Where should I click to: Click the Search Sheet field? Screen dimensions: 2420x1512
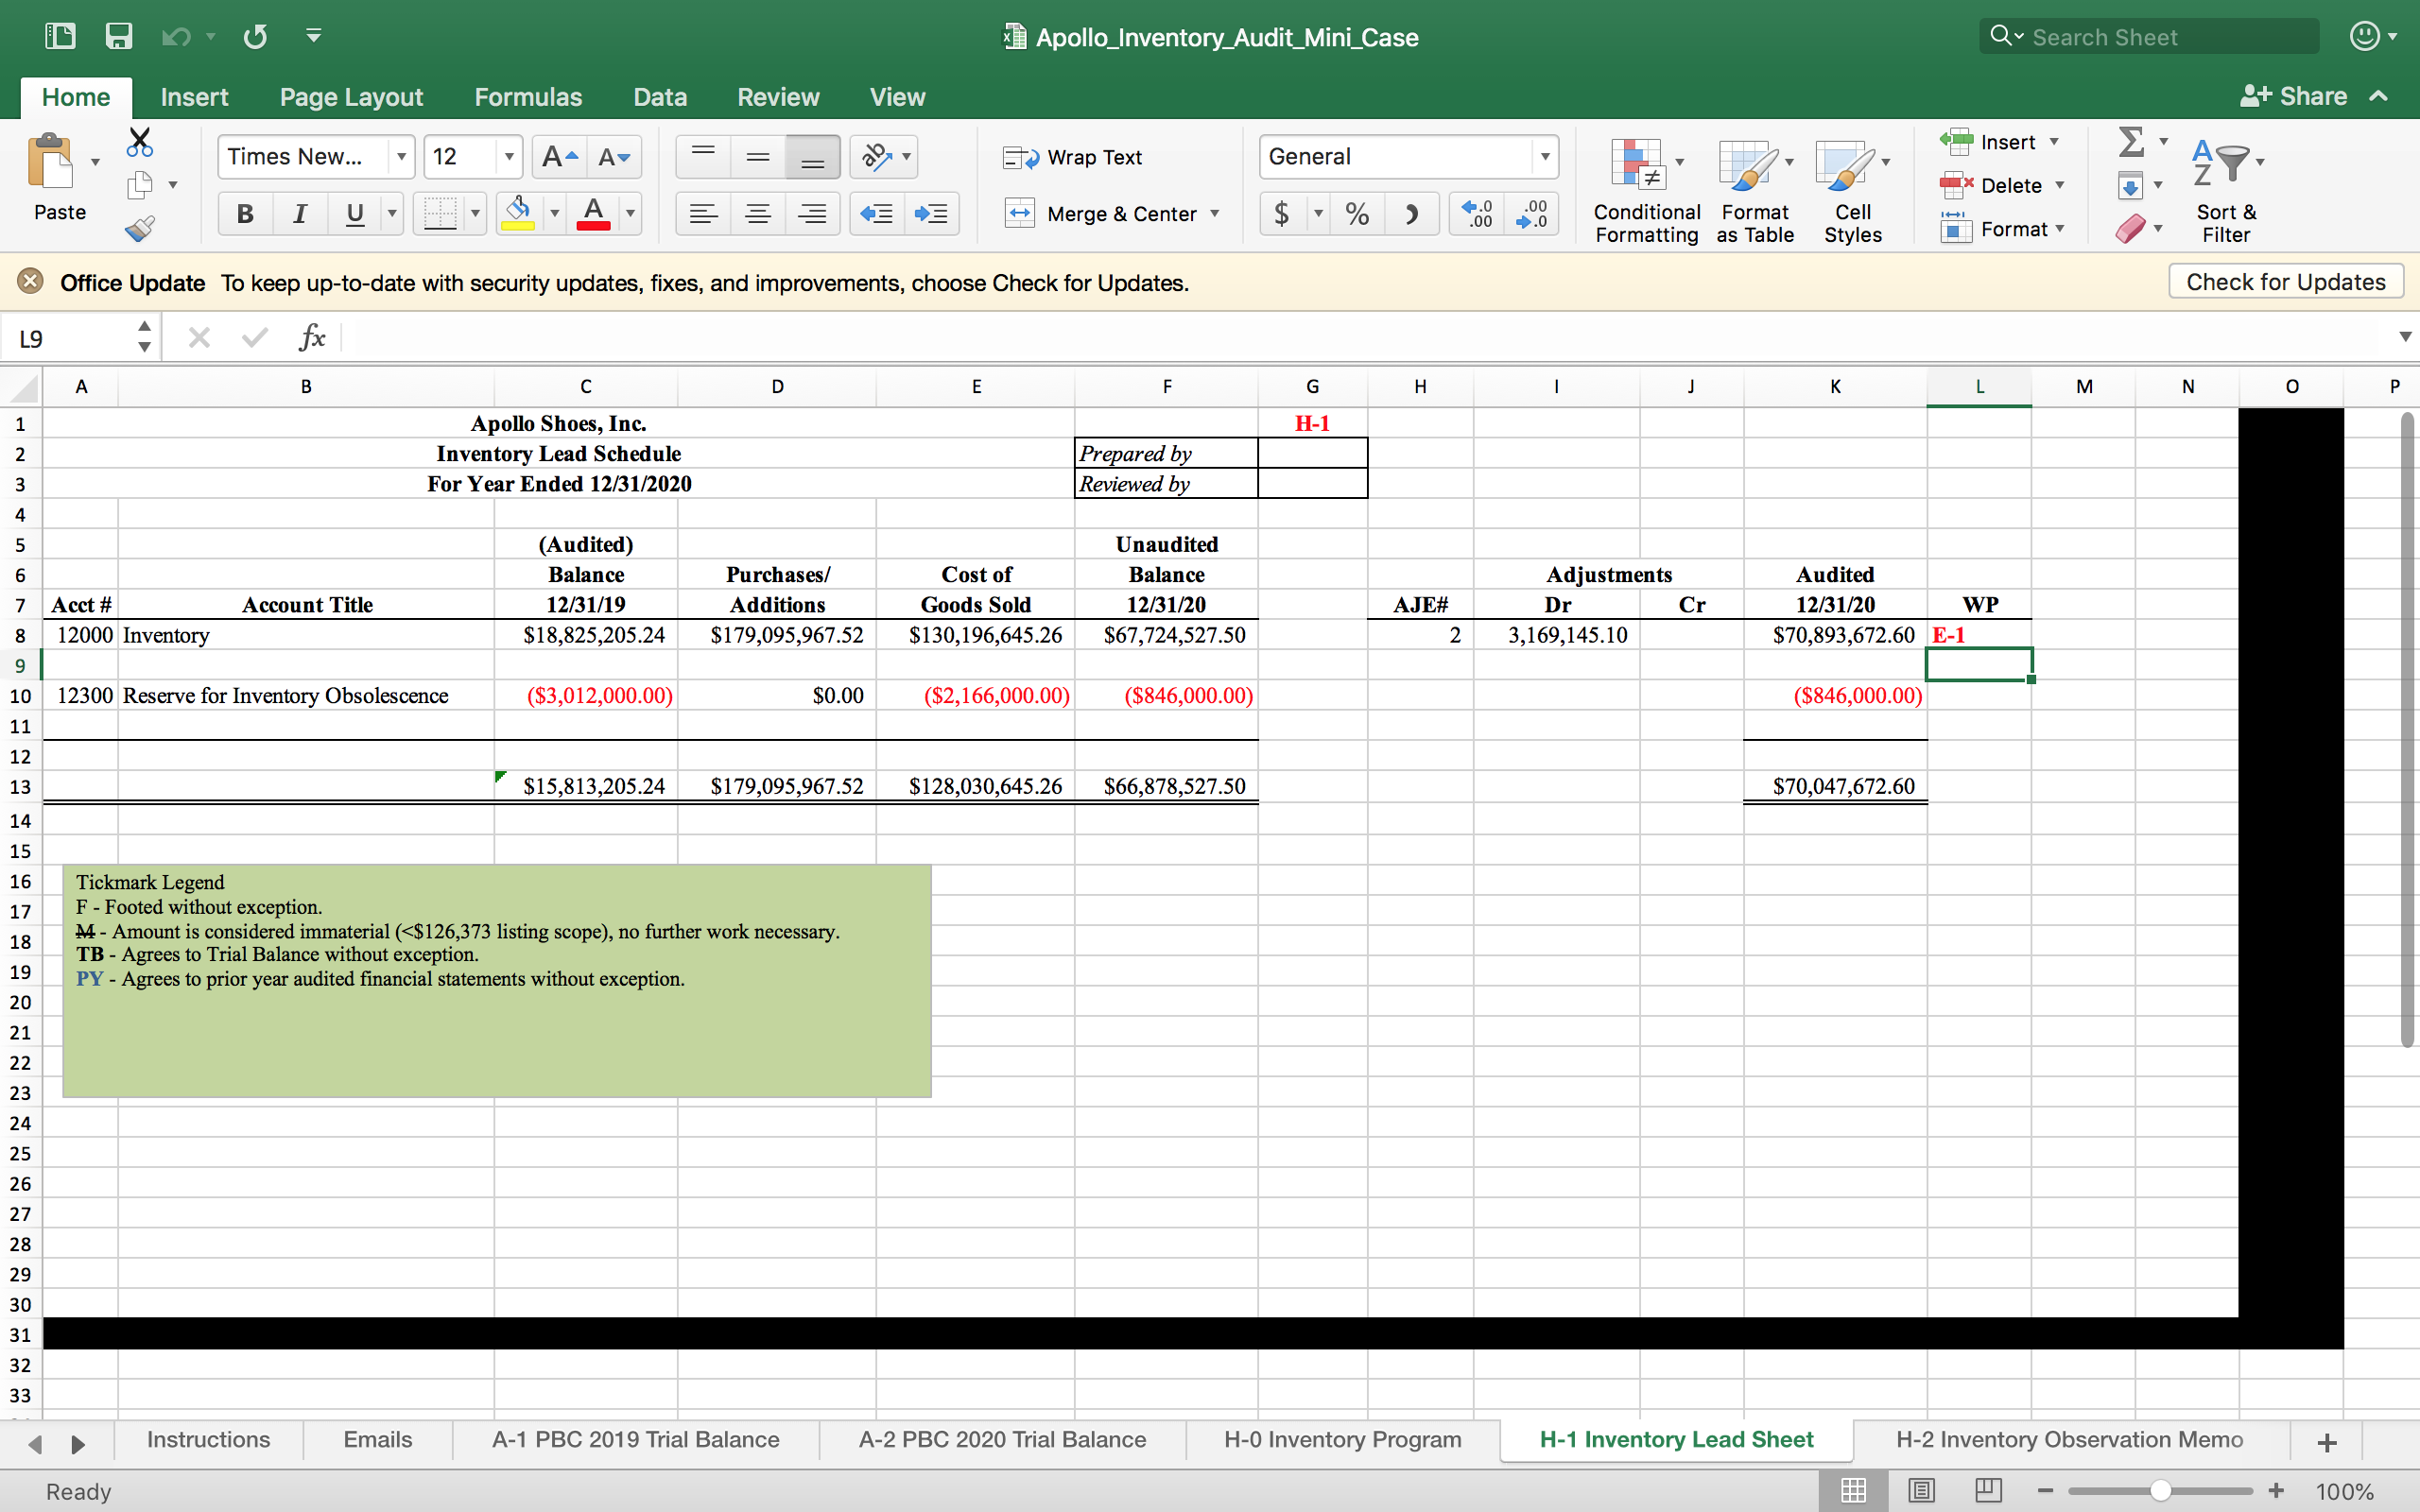pos(2150,37)
